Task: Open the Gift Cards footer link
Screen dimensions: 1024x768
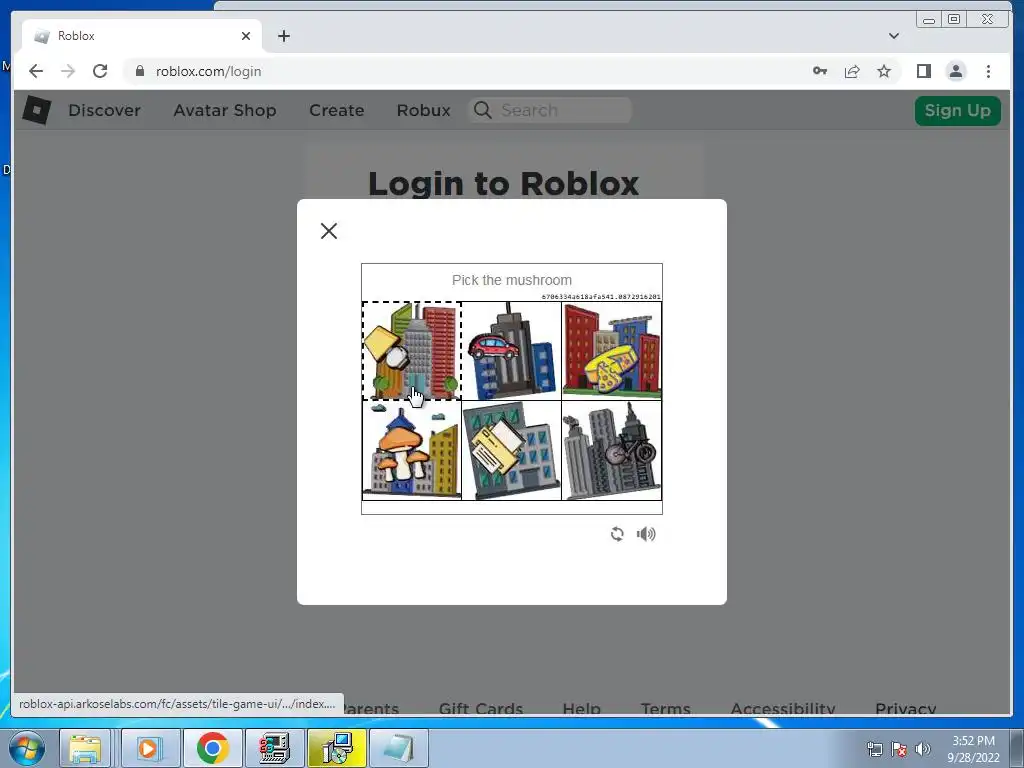Action: [x=481, y=708]
